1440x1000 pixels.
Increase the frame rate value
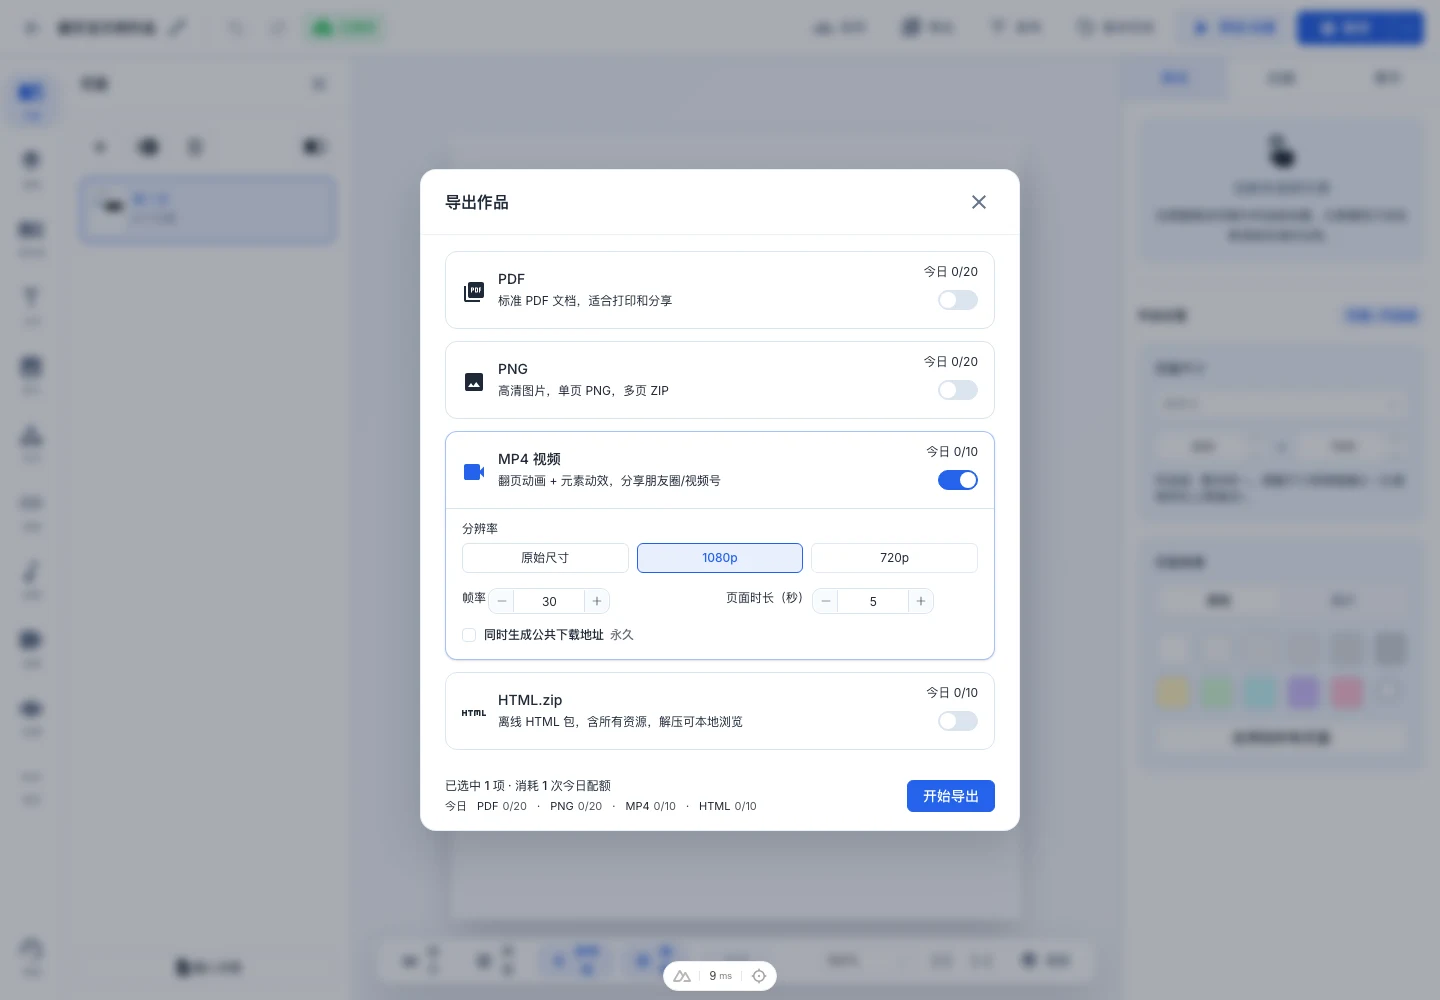(597, 601)
